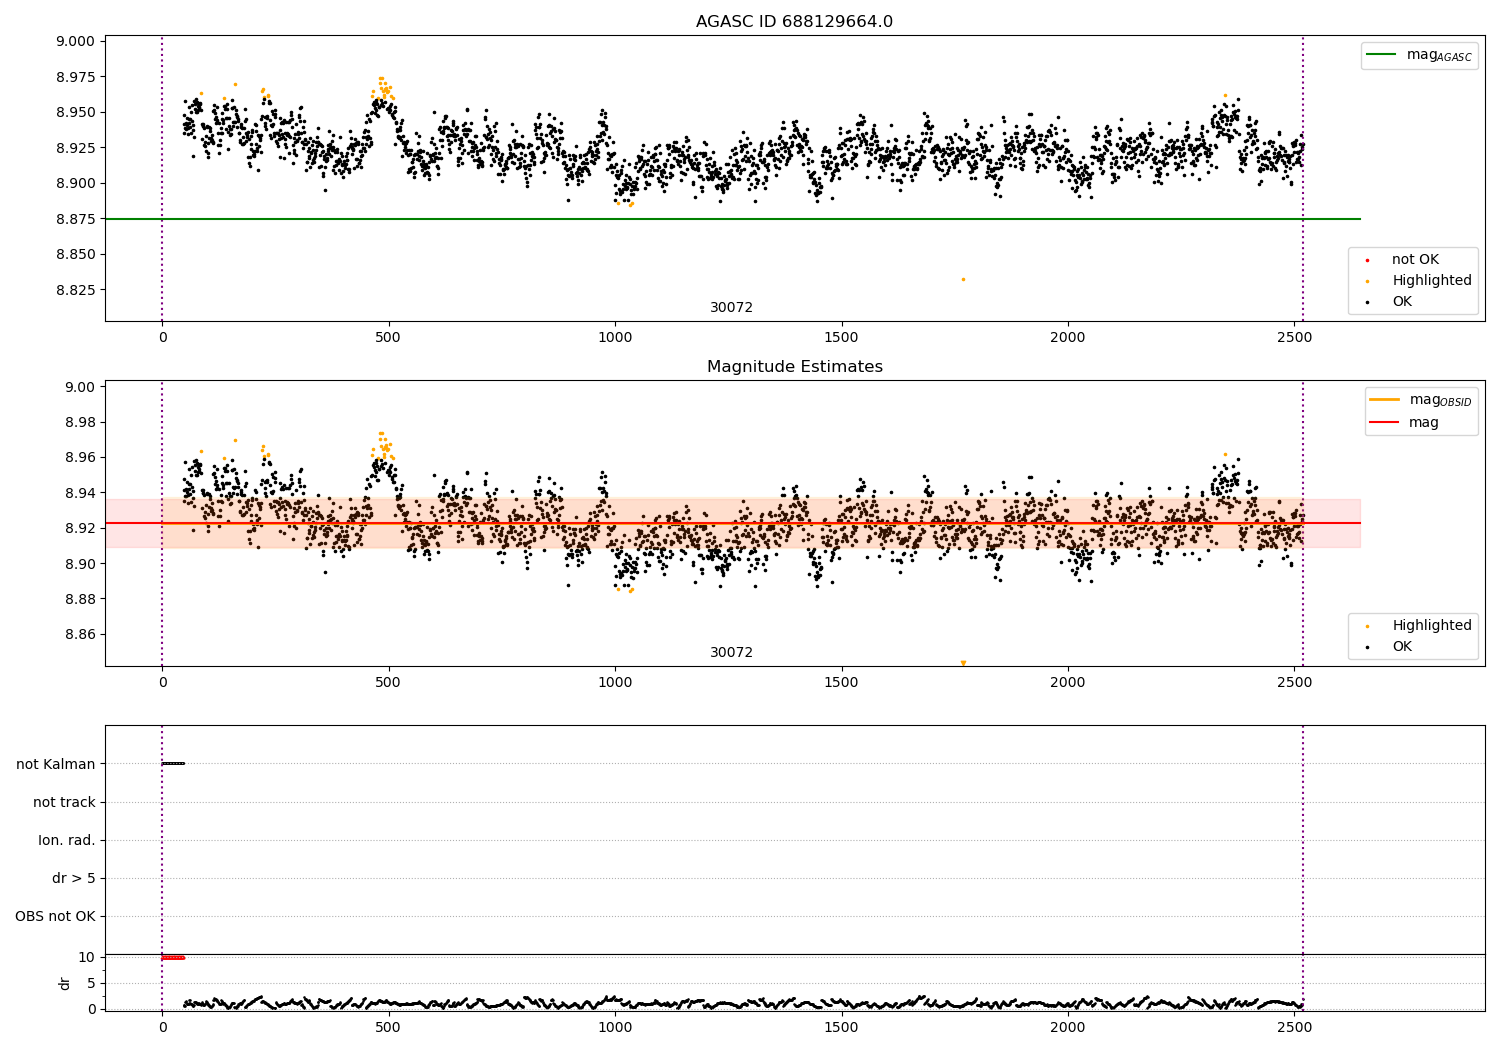Viewport: 1500px width, 1050px height.
Task: Click the 'OBS not OK' axis label
Action: [55, 916]
